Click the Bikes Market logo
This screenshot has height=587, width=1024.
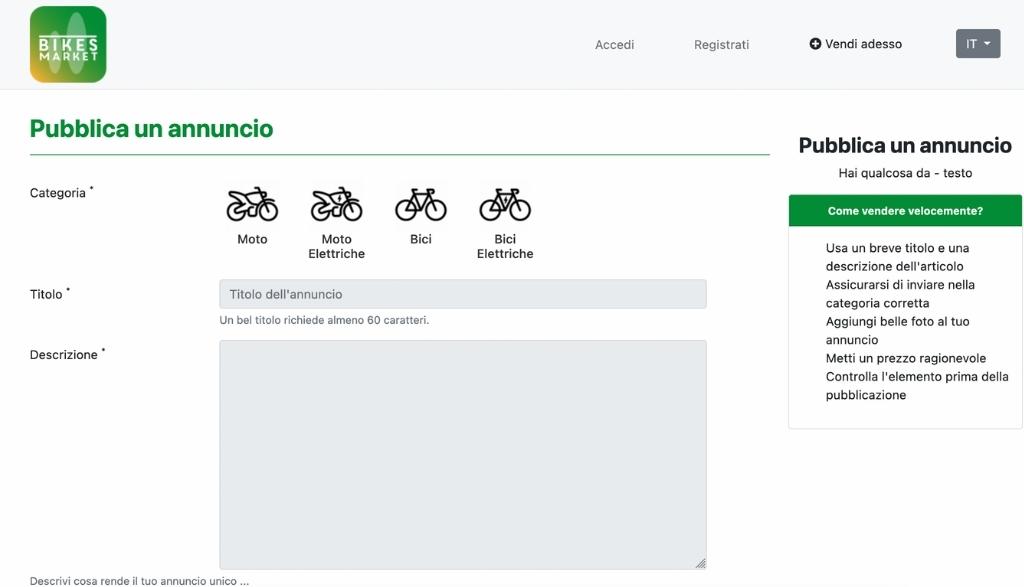(x=68, y=44)
